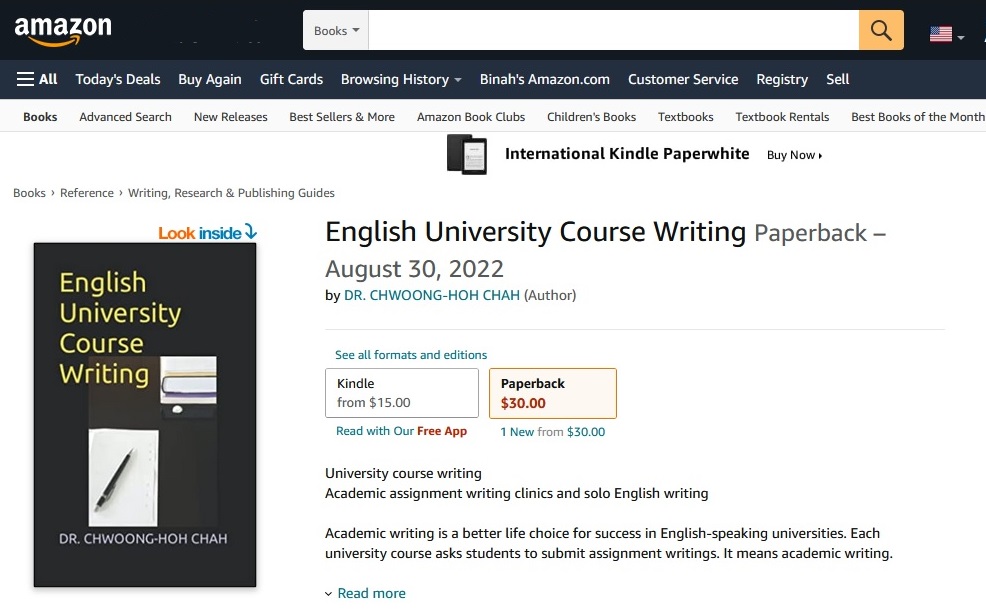The width and height of the screenshot is (986, 612).
Task: Open Writing, Research & Publishing Guides breadcrumb
Action: tap(231, 193)
